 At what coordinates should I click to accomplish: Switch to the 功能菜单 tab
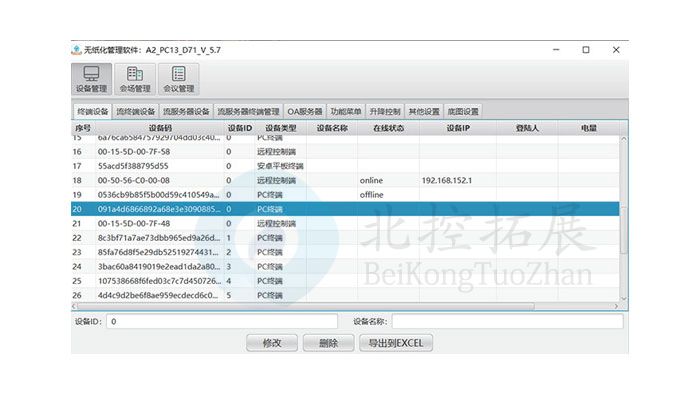[346, 112]
